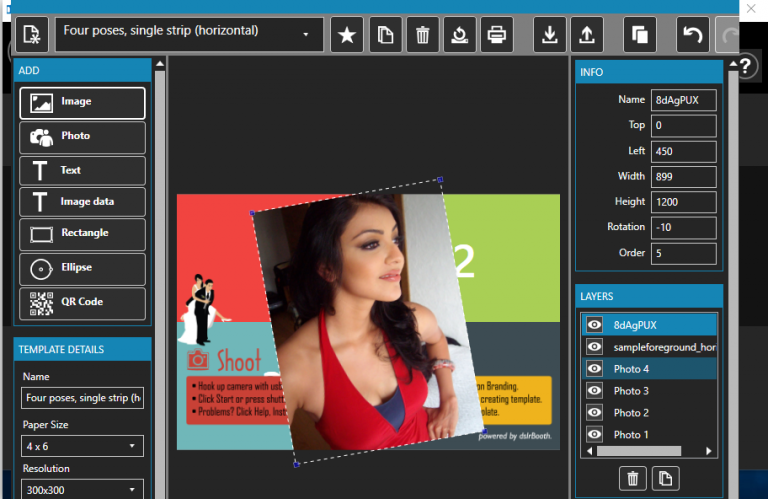This screenshot has height=499, width=768.
Task: Click the new template icon
Action: pos(32,34)
